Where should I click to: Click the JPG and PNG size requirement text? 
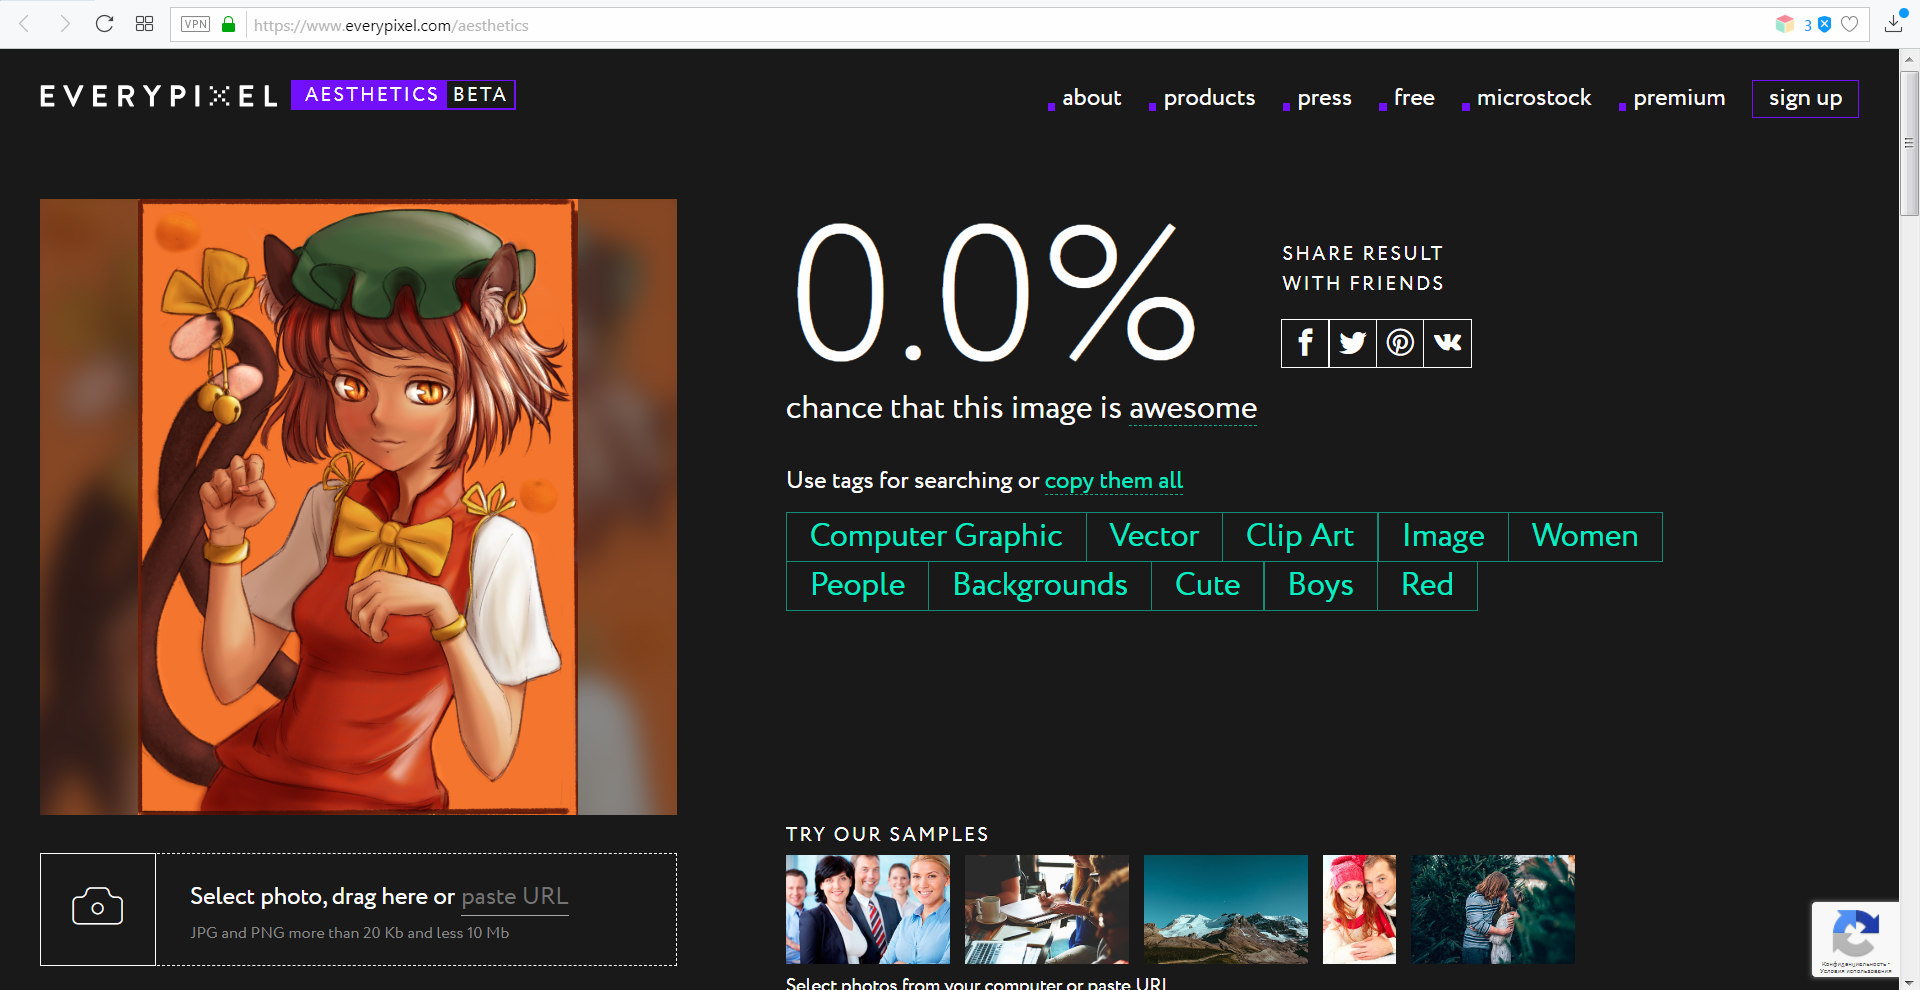pyautogui.click(x=350, y=933)
